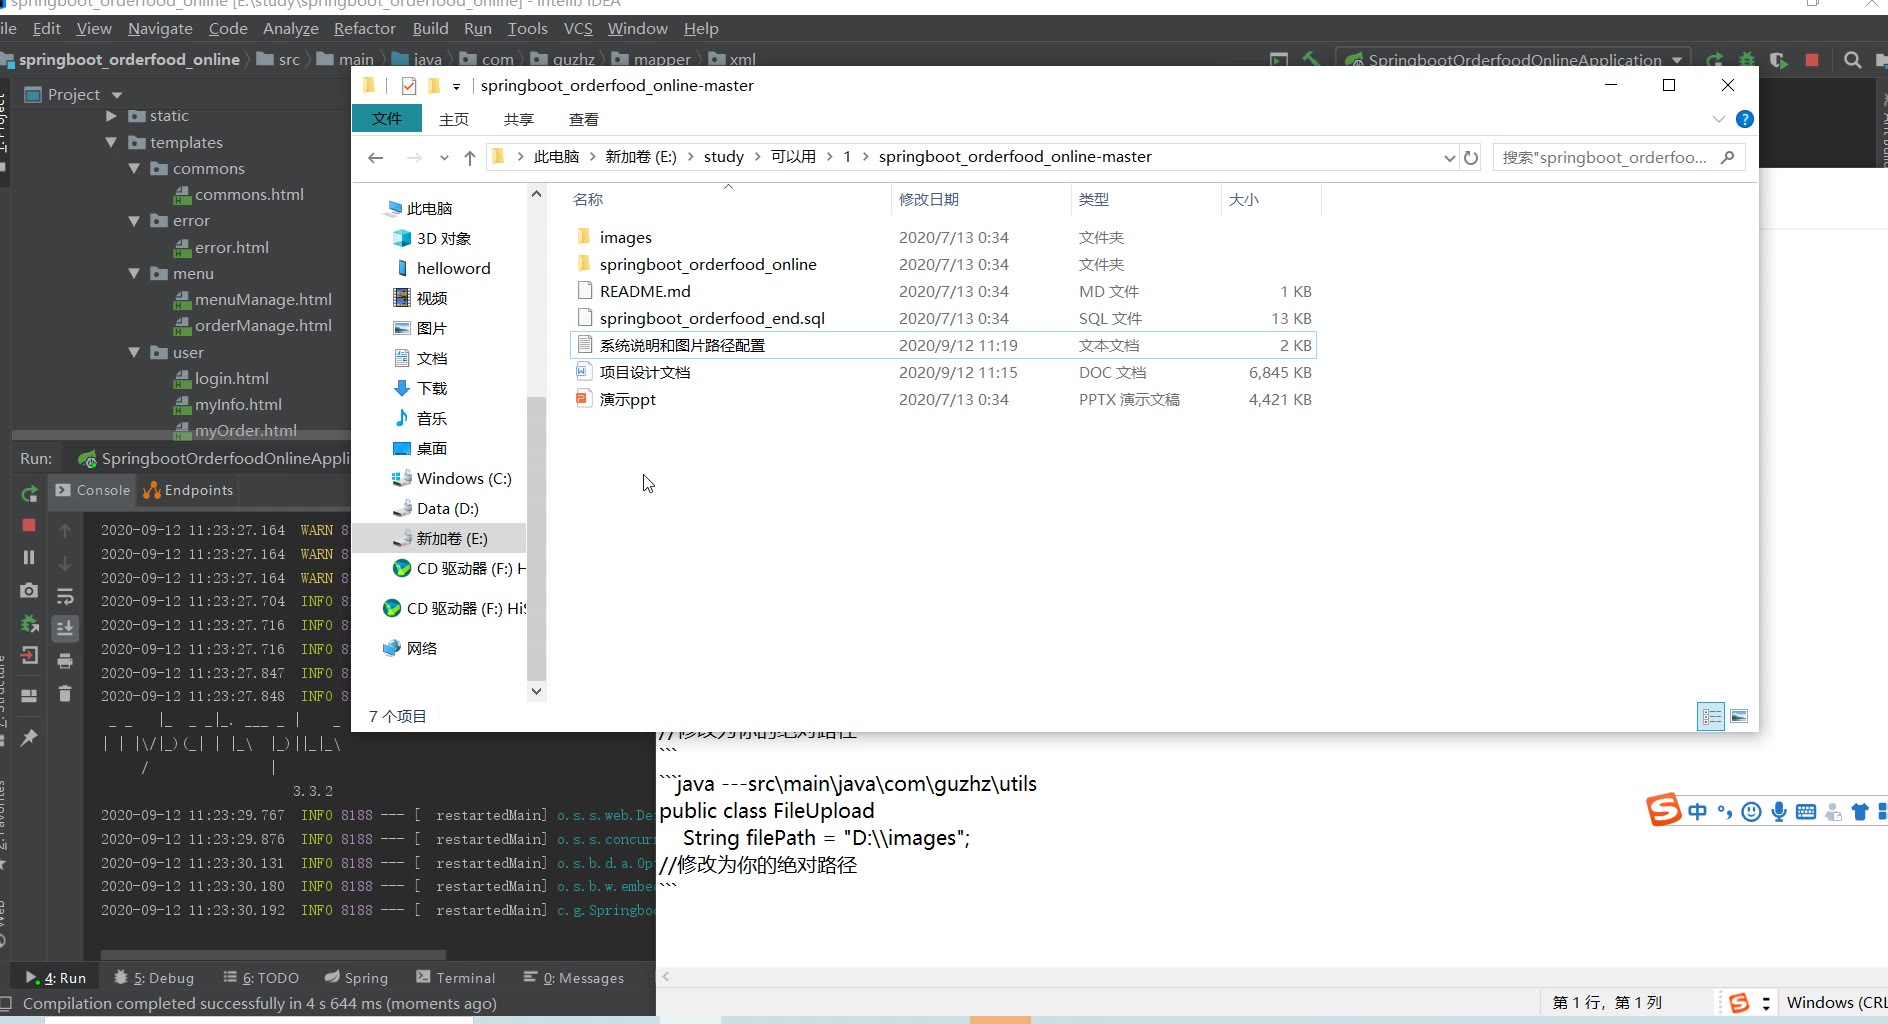Open Data (D:) drive in navigation pane
1888x1024 pixels.
click(x=448, y=508)
